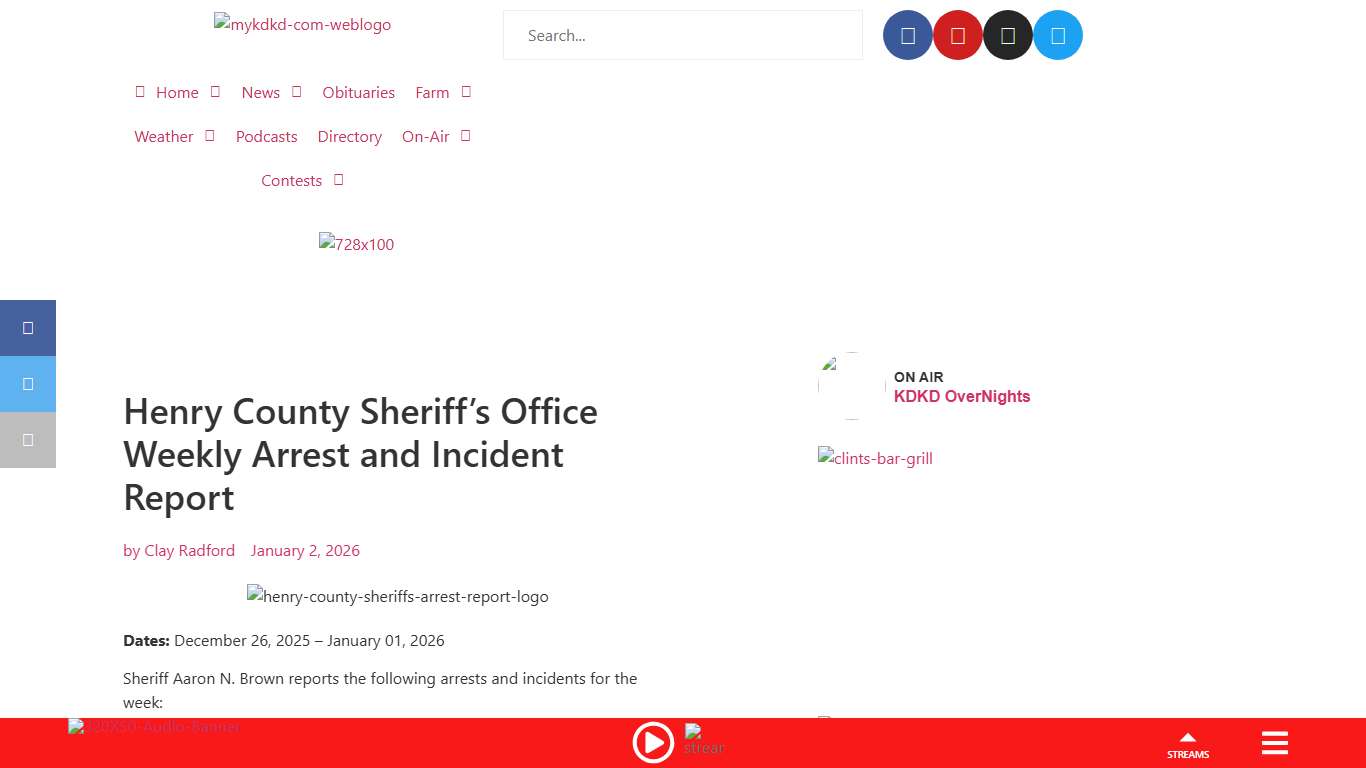
Task: Expand the News dropdown menu
Action: [260, 92]
